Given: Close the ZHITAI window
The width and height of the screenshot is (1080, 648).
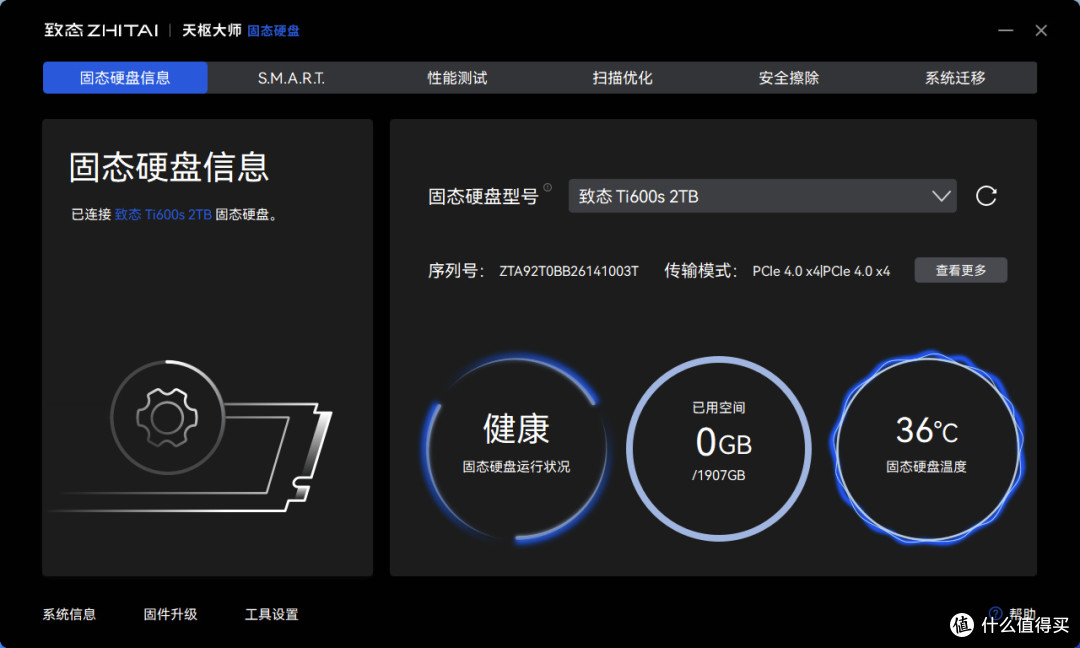Looking at the screenshot, I should click(1041, 30).
